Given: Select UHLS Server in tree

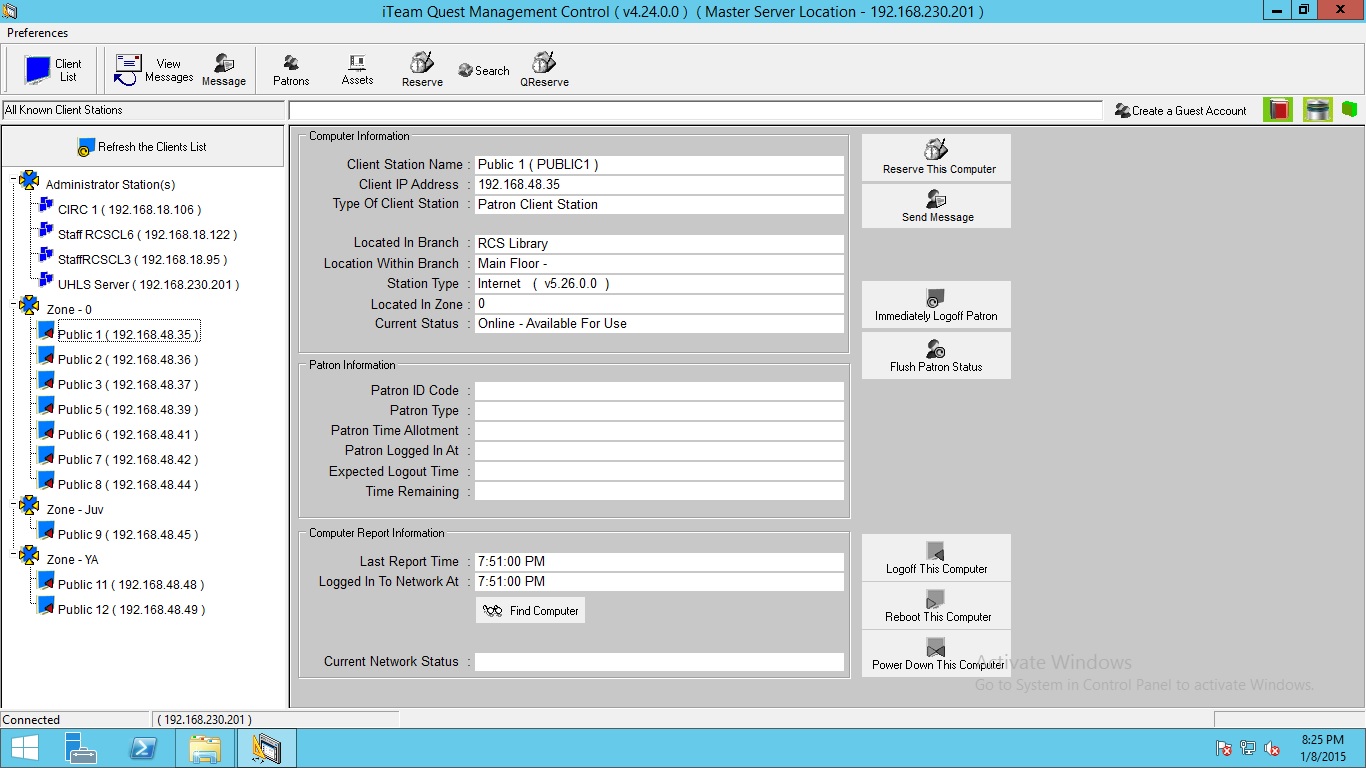Looking at the screenshot, I should [148, 285].
